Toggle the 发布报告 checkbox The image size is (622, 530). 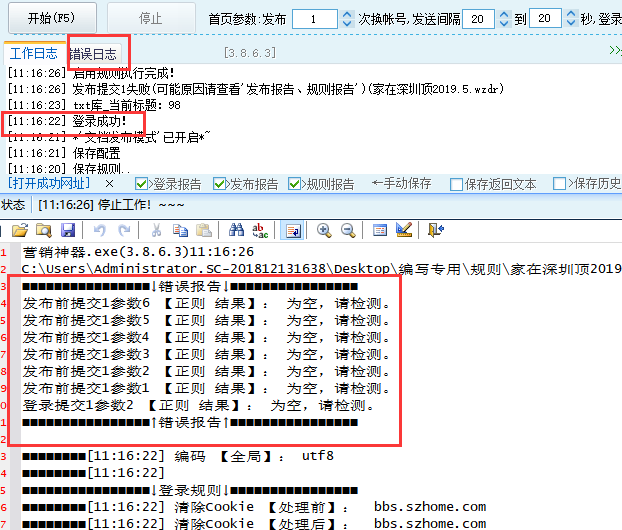click(219, 184)
